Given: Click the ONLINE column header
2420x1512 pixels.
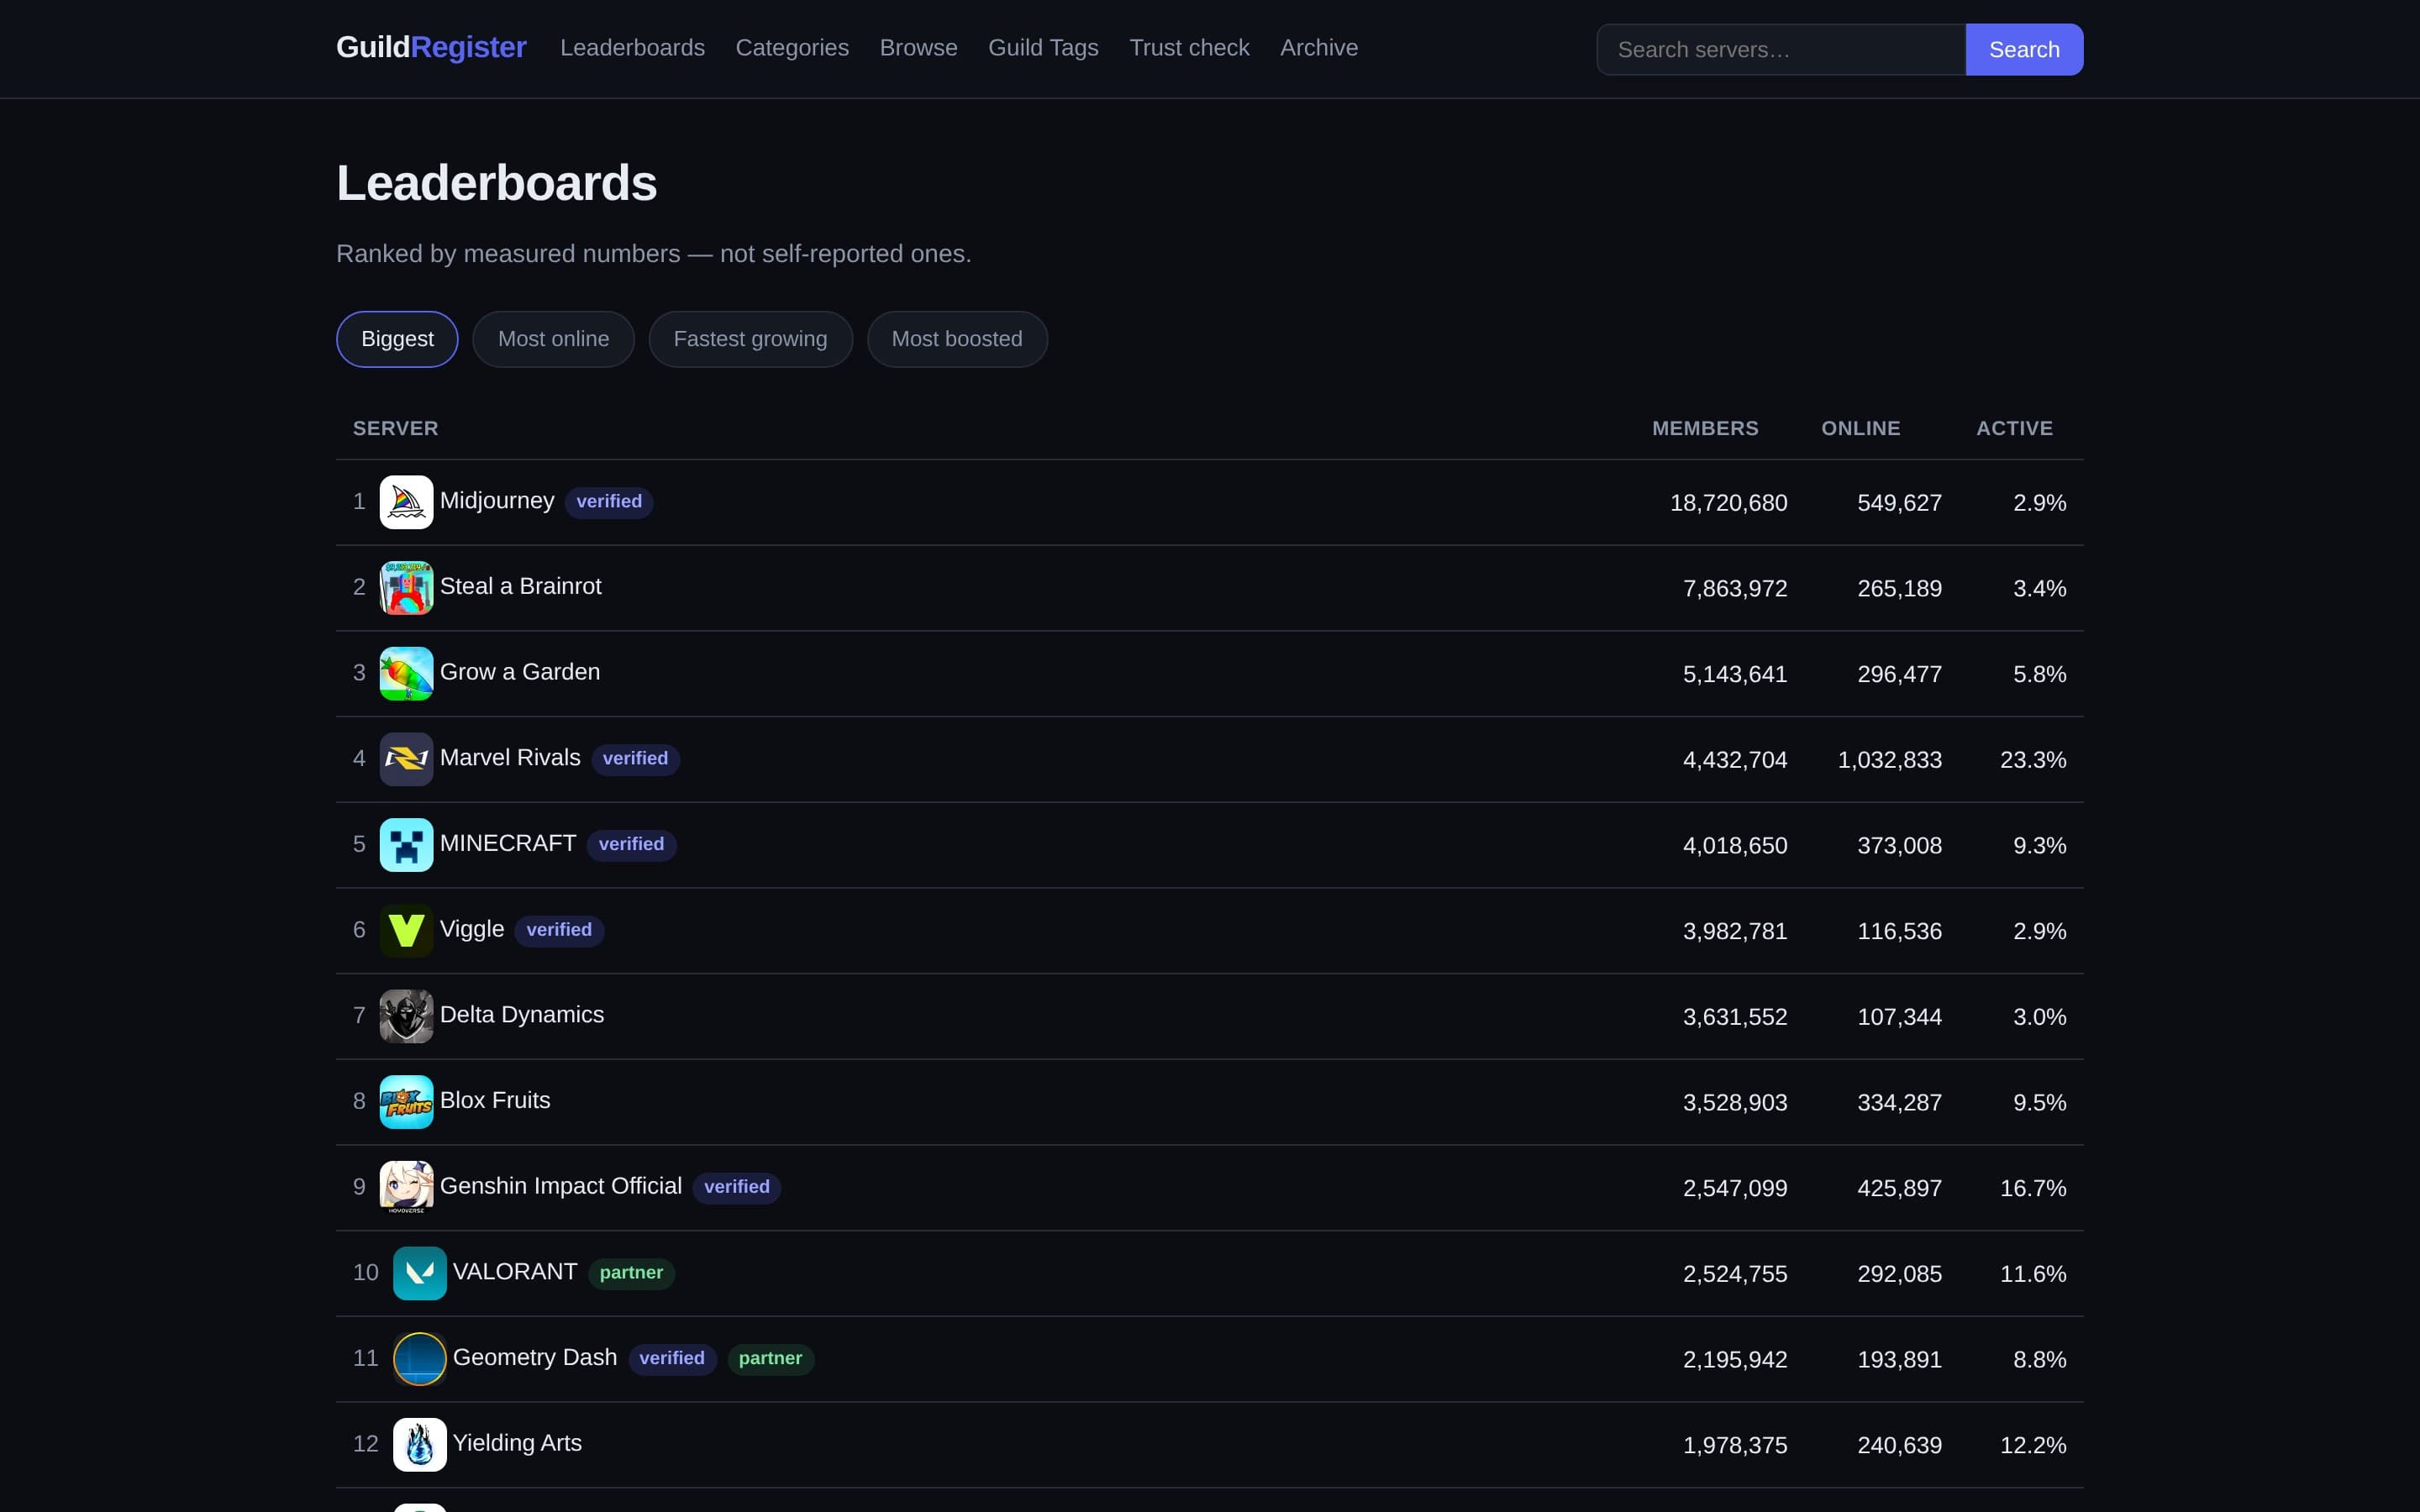Looking at the screenshot, I should coord(1860,428).
